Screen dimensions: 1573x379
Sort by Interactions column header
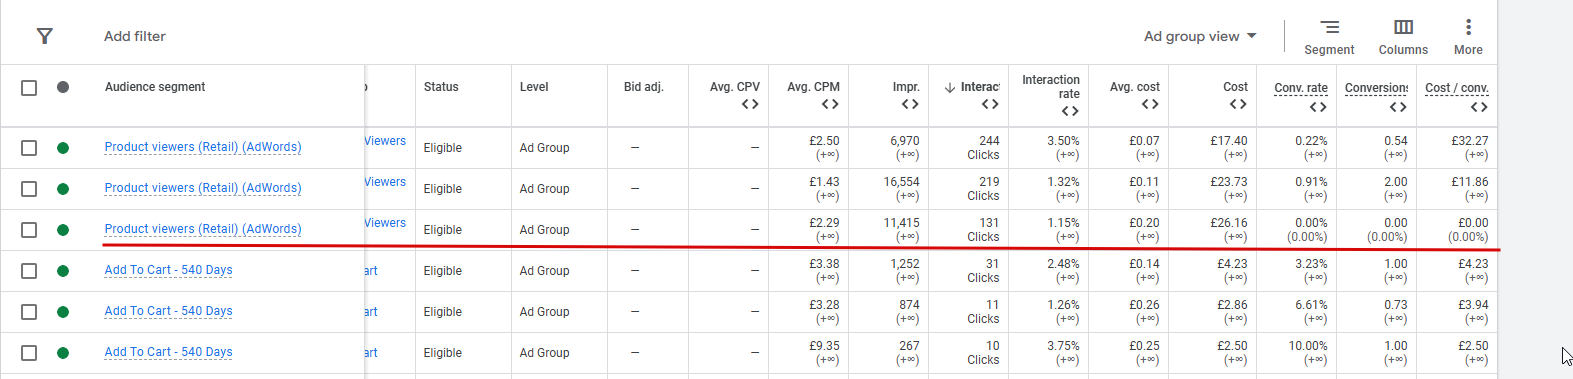972,87
